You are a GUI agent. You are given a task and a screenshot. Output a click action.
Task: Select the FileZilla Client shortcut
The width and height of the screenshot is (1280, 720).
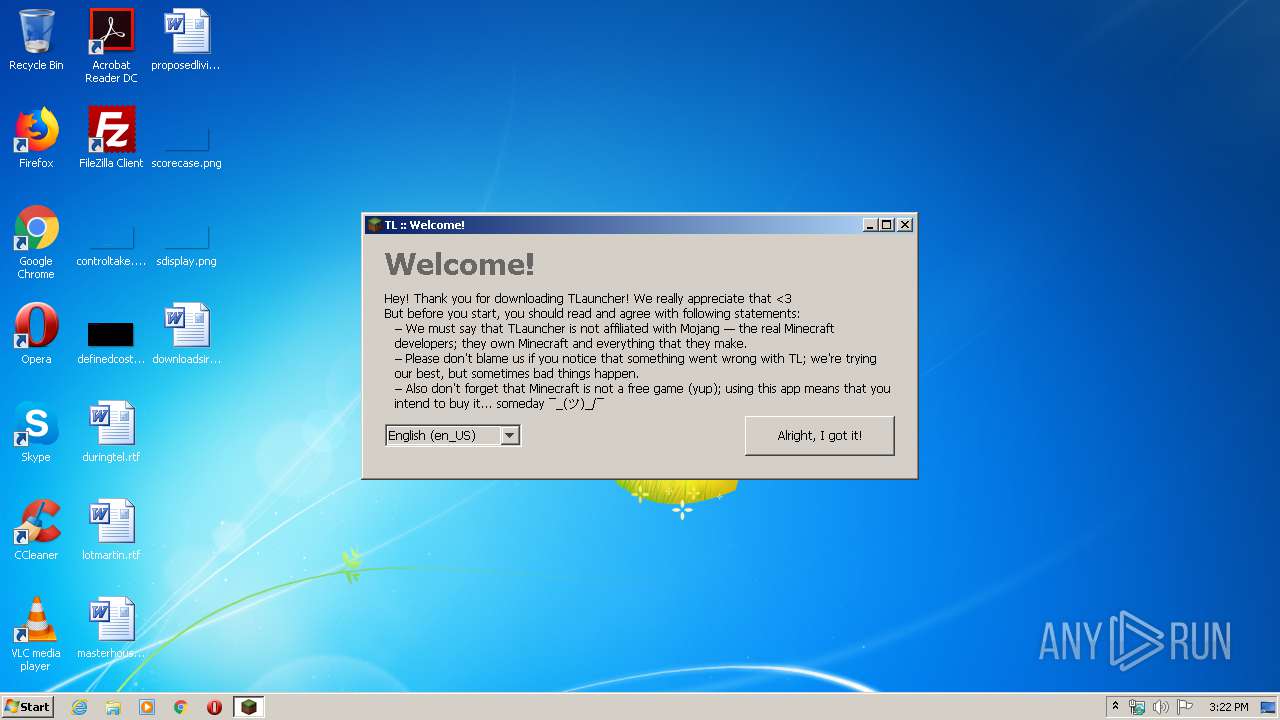pyautogui.click(x=111, y=138)
